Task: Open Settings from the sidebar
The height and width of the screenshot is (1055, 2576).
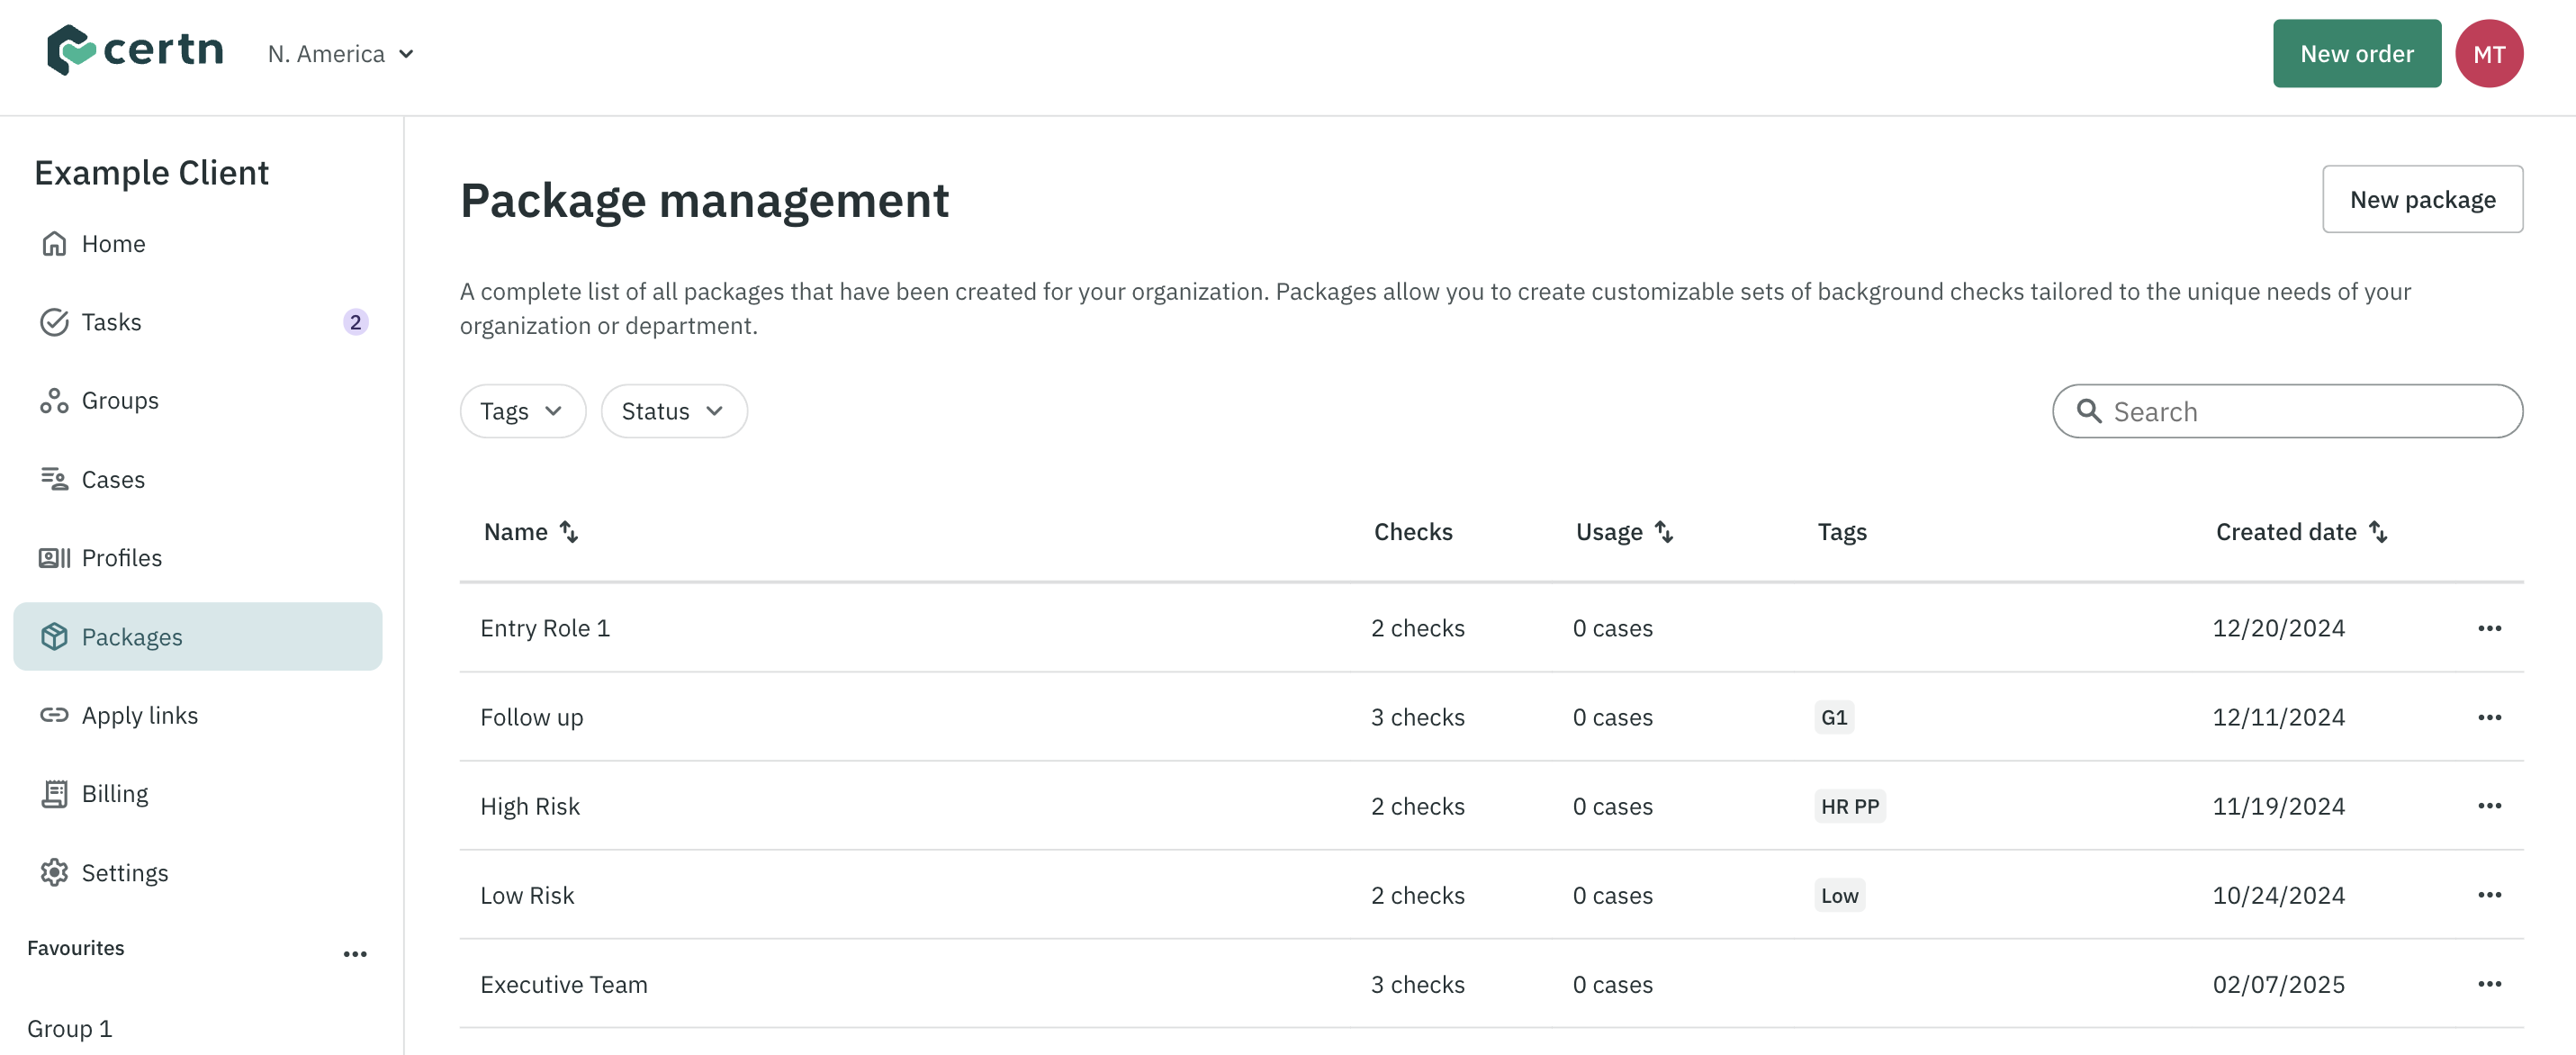Action: click(x=124, y=873)
